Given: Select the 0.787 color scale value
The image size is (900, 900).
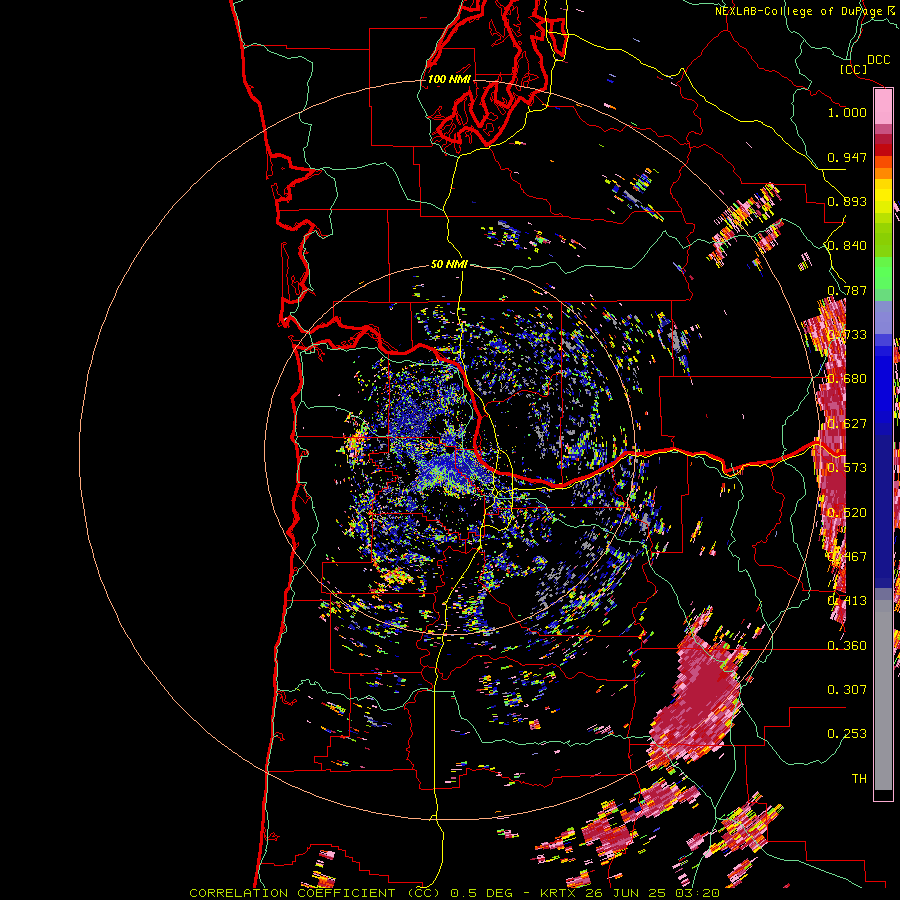Looking at the screenshot, I should [847, 290].
